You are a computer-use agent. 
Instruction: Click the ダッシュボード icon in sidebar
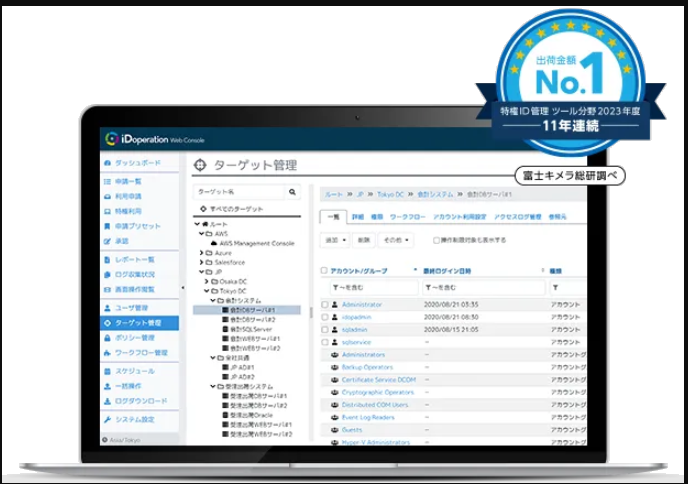107,162
